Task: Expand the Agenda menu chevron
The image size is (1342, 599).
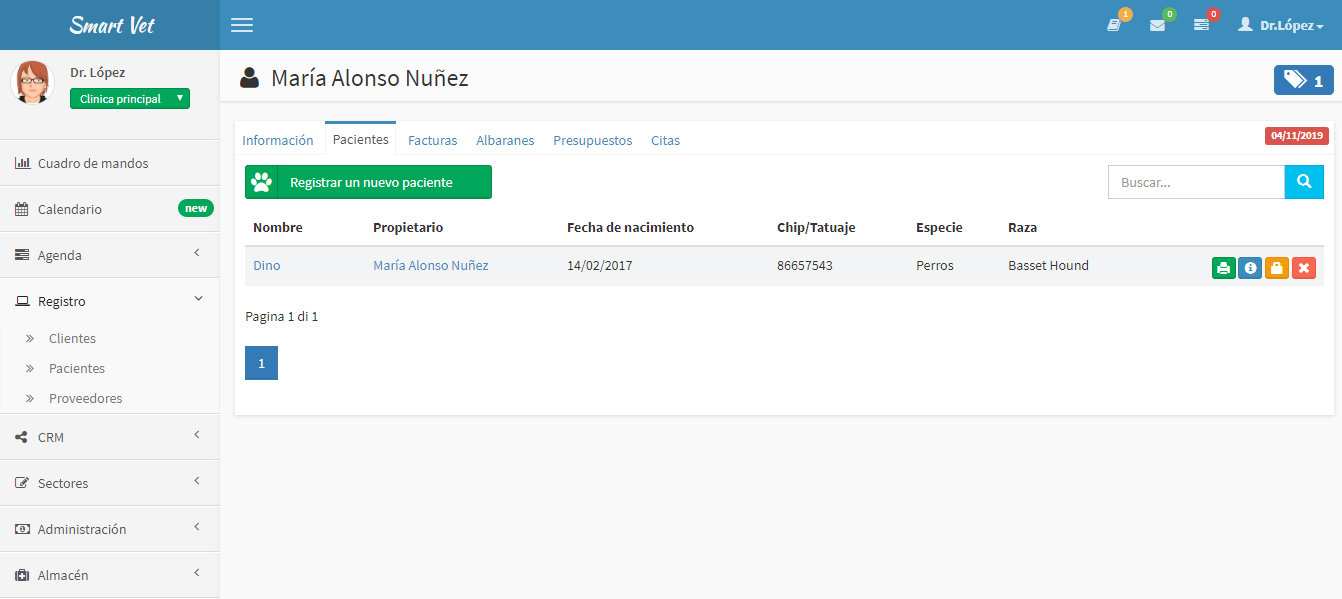Action: click(197, 253)
